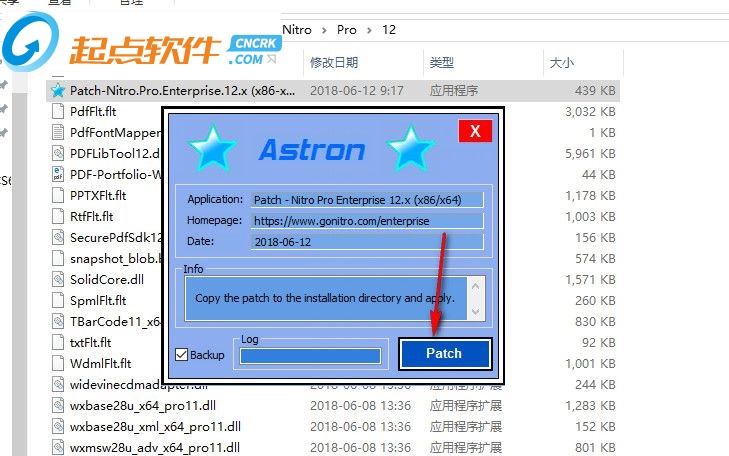The width and height of the screenshot is (729, 456).
Task: Select the WdmlFlt.flt file icon
Action: click(58, 363)
